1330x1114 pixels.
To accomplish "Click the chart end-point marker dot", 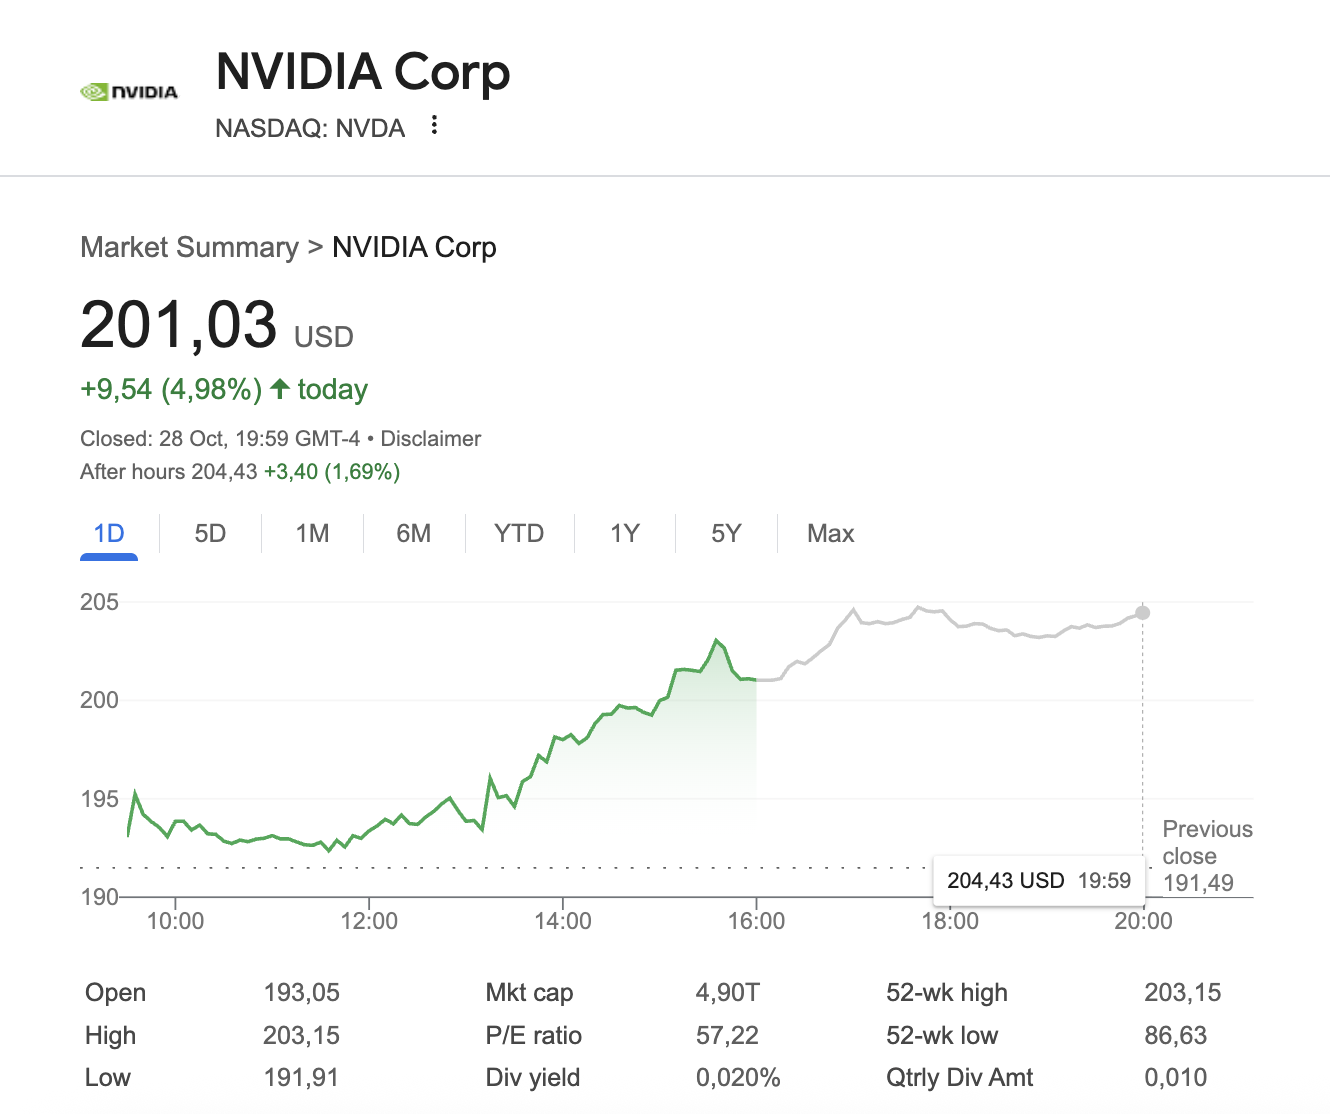I will tap(1143, 612).
